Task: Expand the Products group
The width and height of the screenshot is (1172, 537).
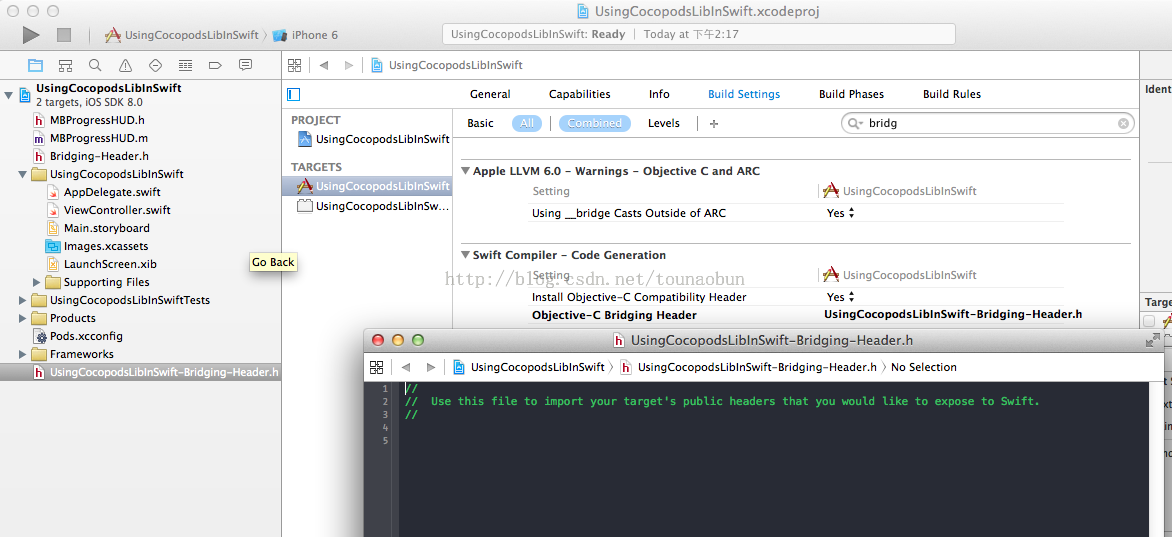Action: [22, 318]
